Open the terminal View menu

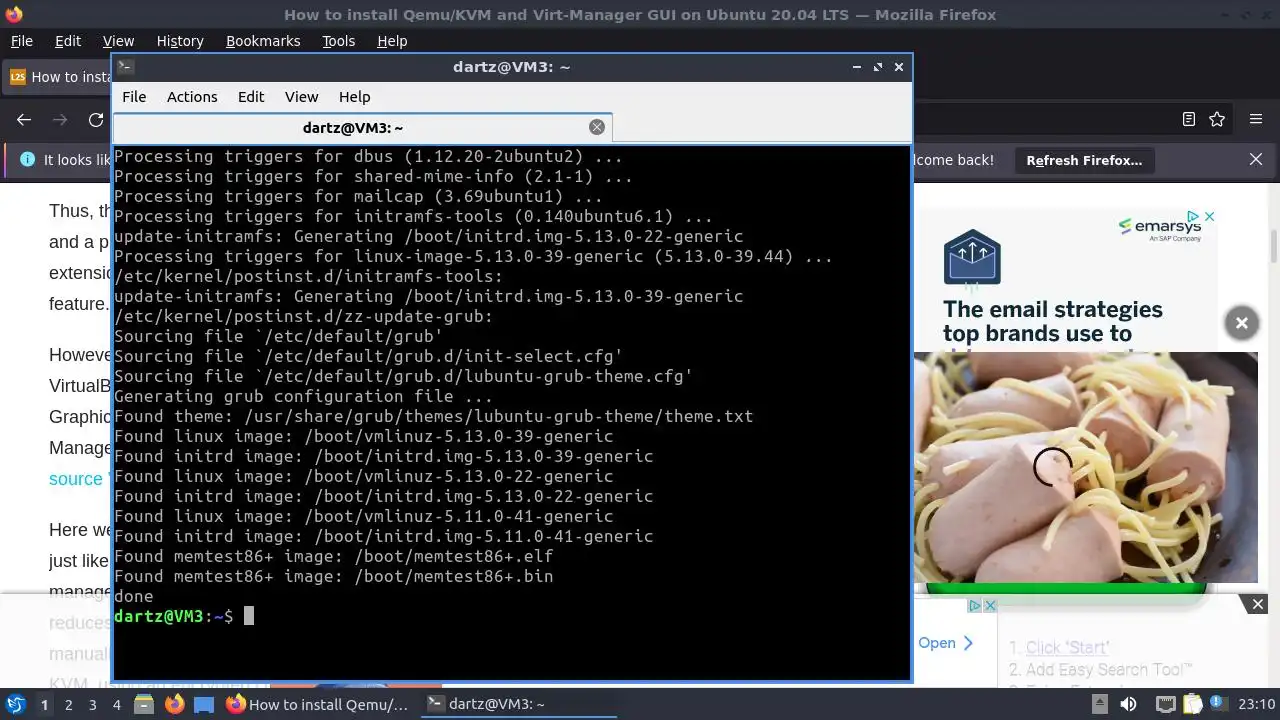[301, 97]
